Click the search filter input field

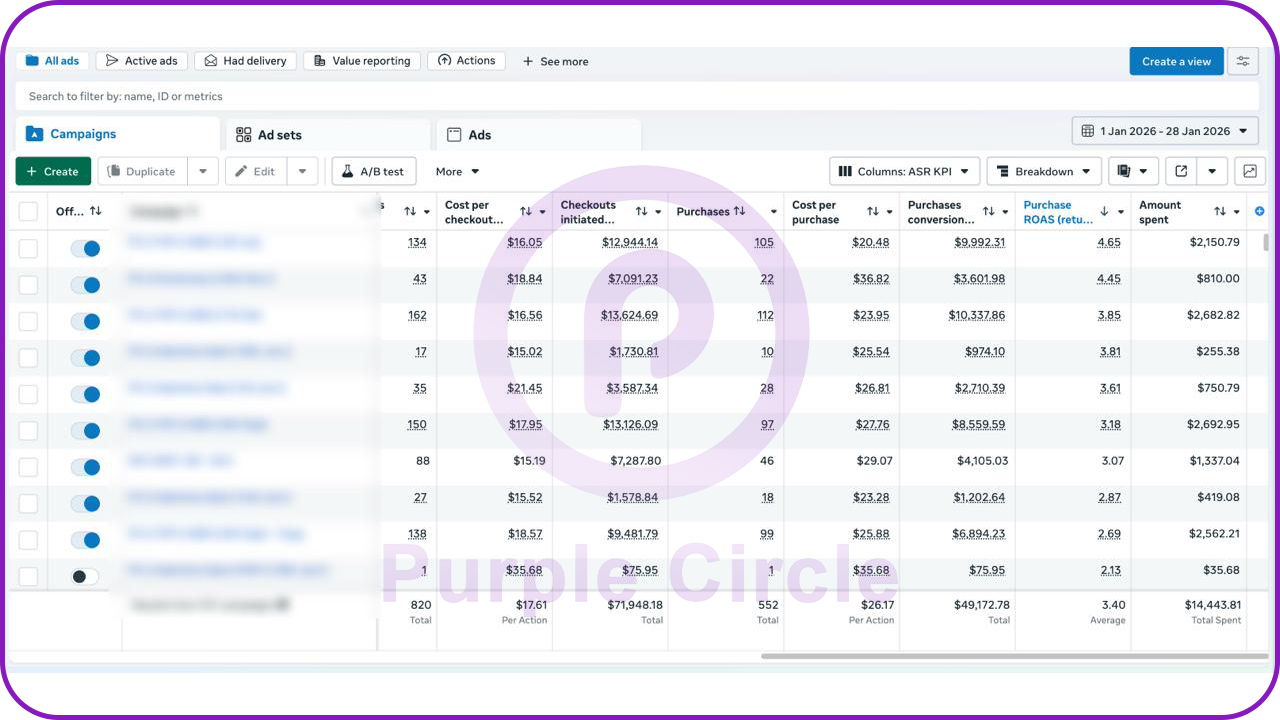point(636,96)
